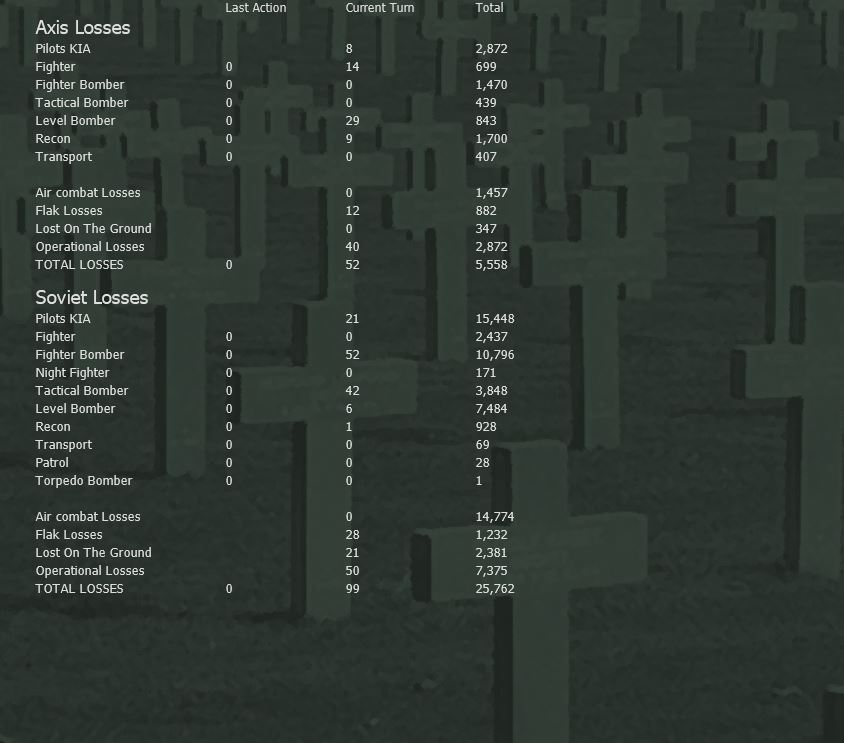Click Axis Flak Losses total 882
844x743 pixels.
[x=486, y=211]
